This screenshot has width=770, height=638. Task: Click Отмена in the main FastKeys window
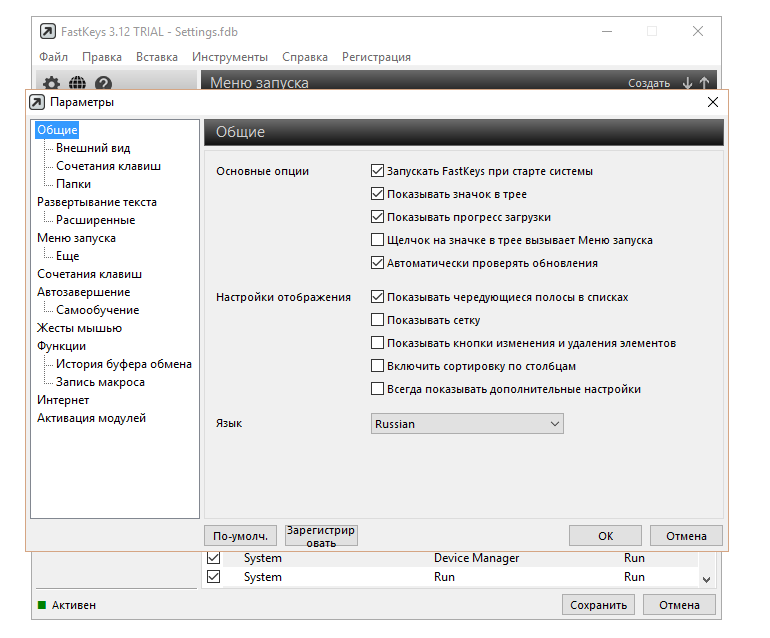pos(679,605)
